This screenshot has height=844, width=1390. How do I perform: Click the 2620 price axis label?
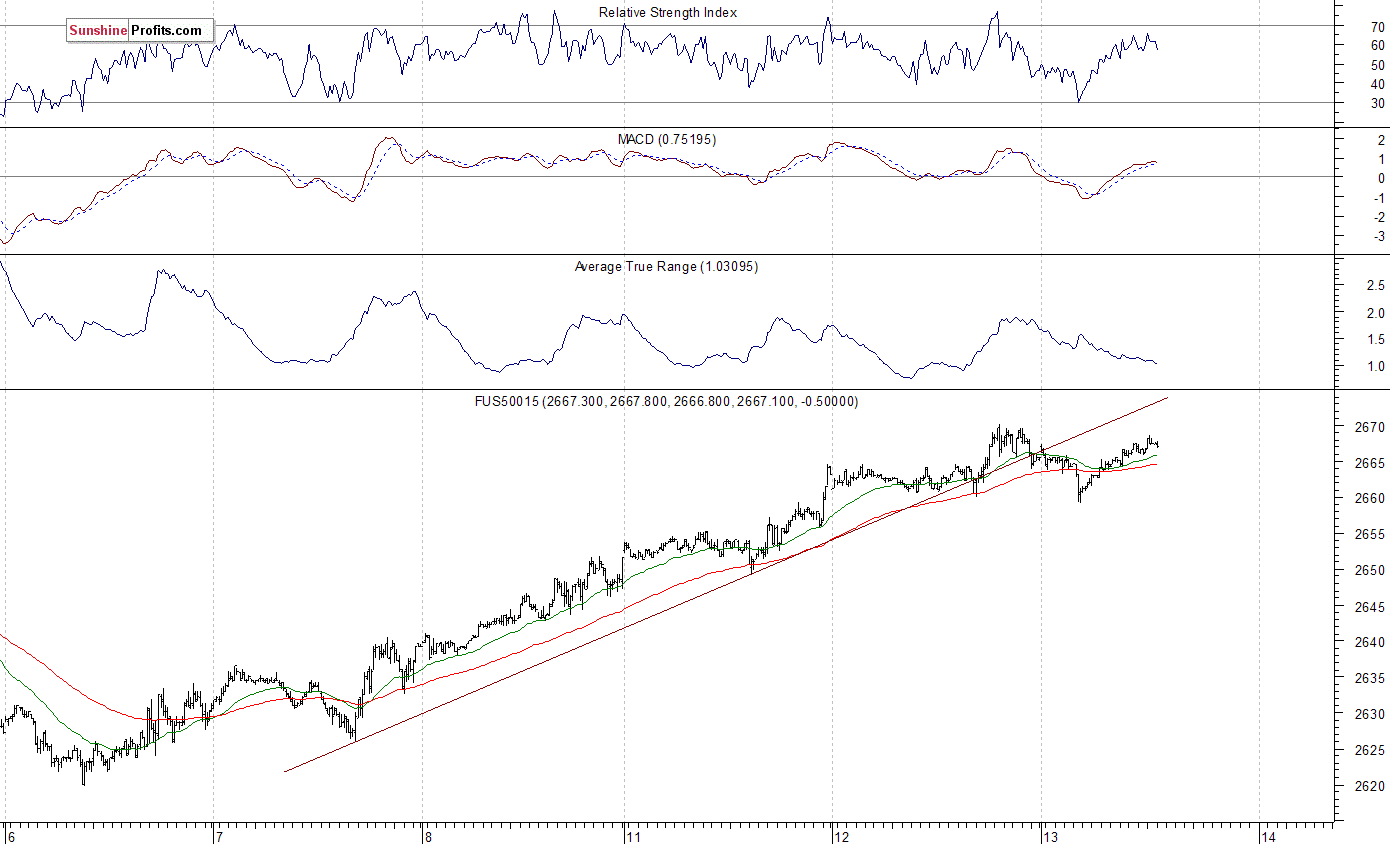click(1370, 786)
